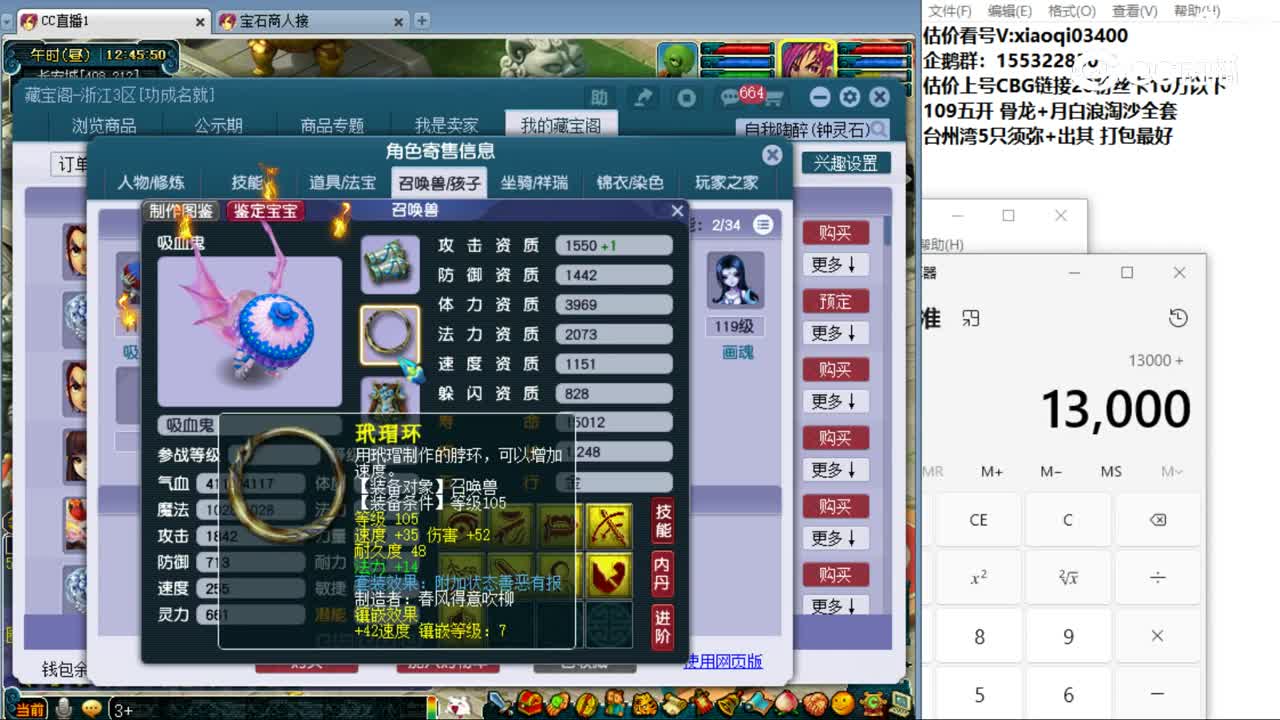Viewport: 1280px width, 720px height.
Task: Open Notepad 格式(O) menu
Action: click(x=1071, y=11)
